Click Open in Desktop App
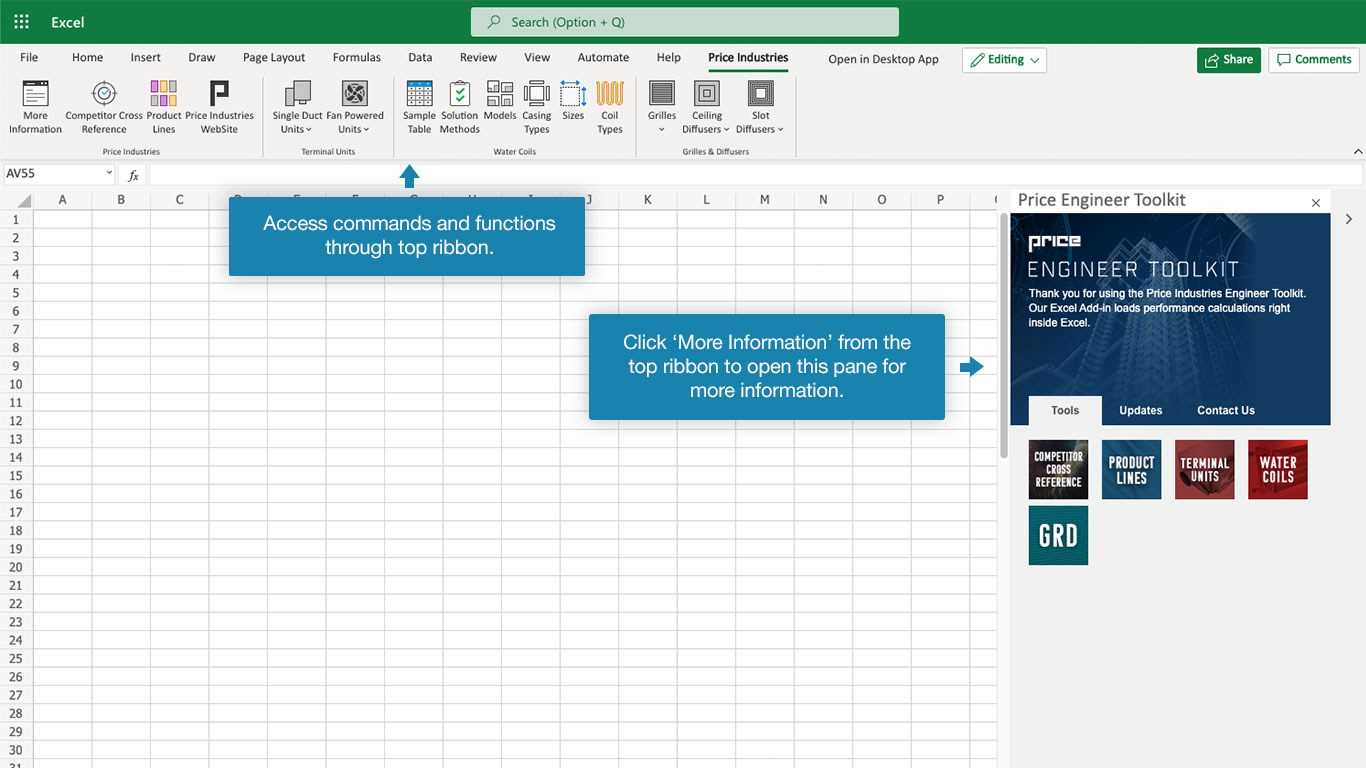 (883, 59)
